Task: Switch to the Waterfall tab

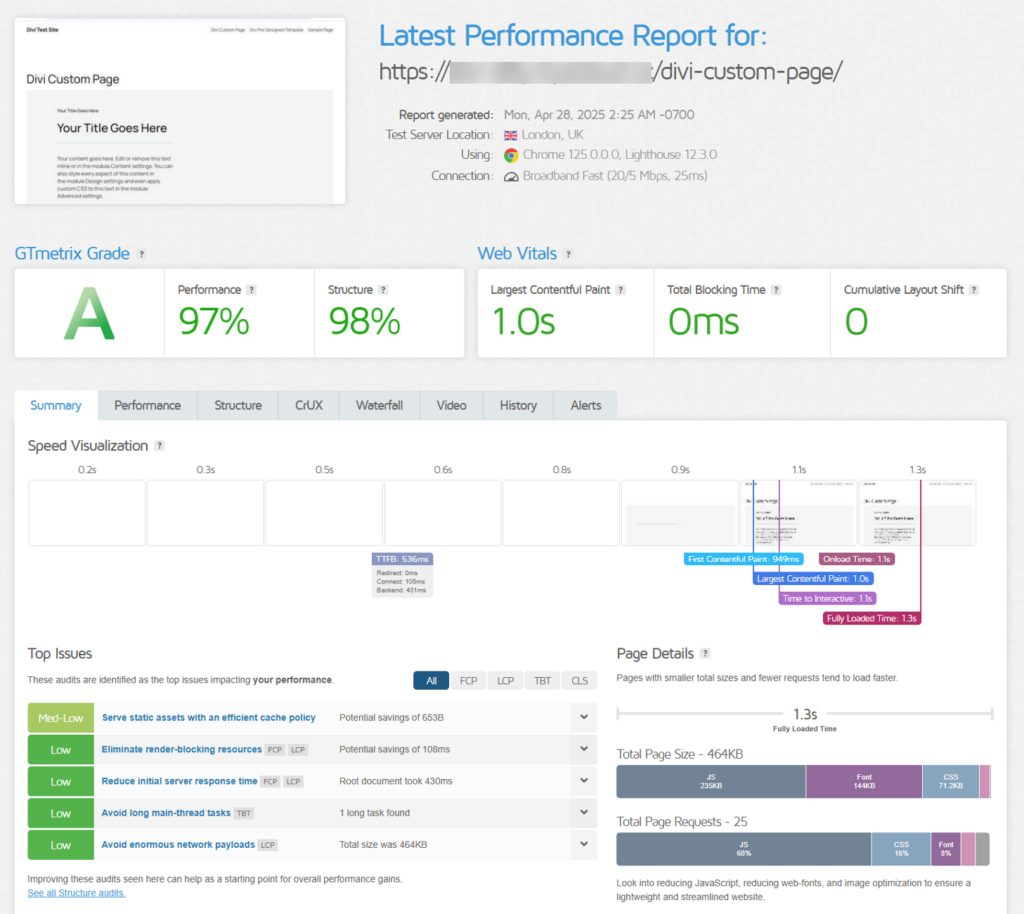Action: point(379,405)
